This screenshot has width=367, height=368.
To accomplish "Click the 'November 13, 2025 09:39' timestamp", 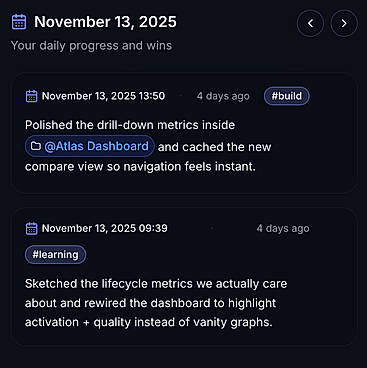I will point(105,228).
